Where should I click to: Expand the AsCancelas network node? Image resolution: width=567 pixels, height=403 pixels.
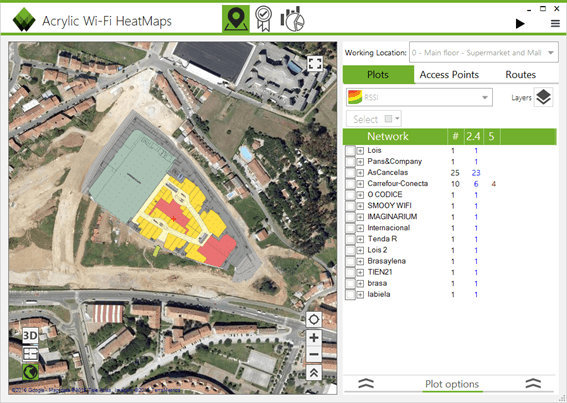coord(360,173)
